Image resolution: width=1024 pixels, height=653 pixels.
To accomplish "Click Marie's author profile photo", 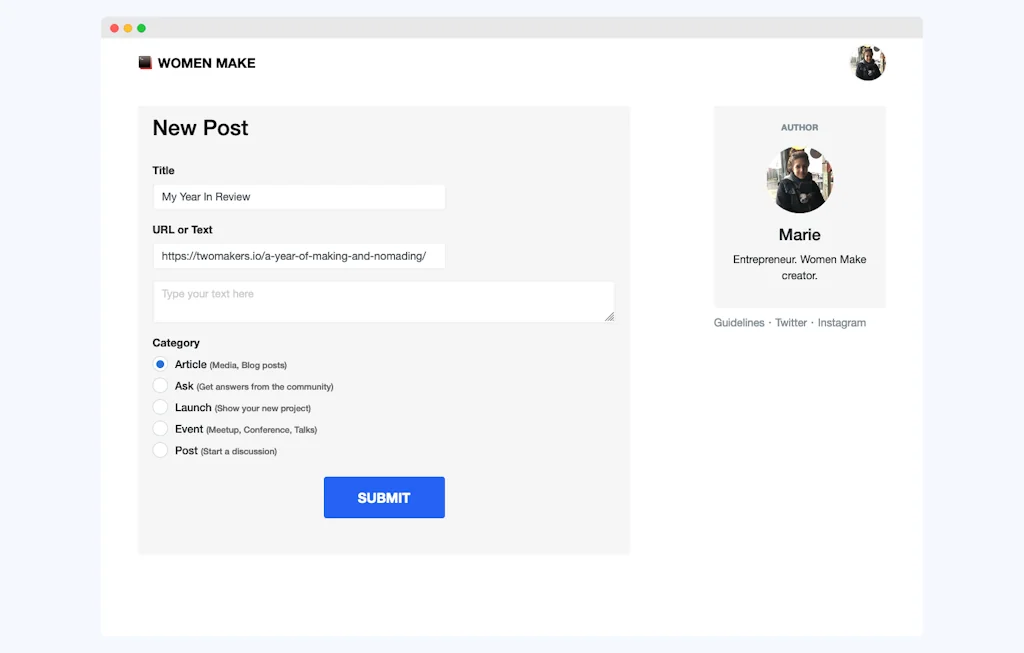I will click(799, 180).
